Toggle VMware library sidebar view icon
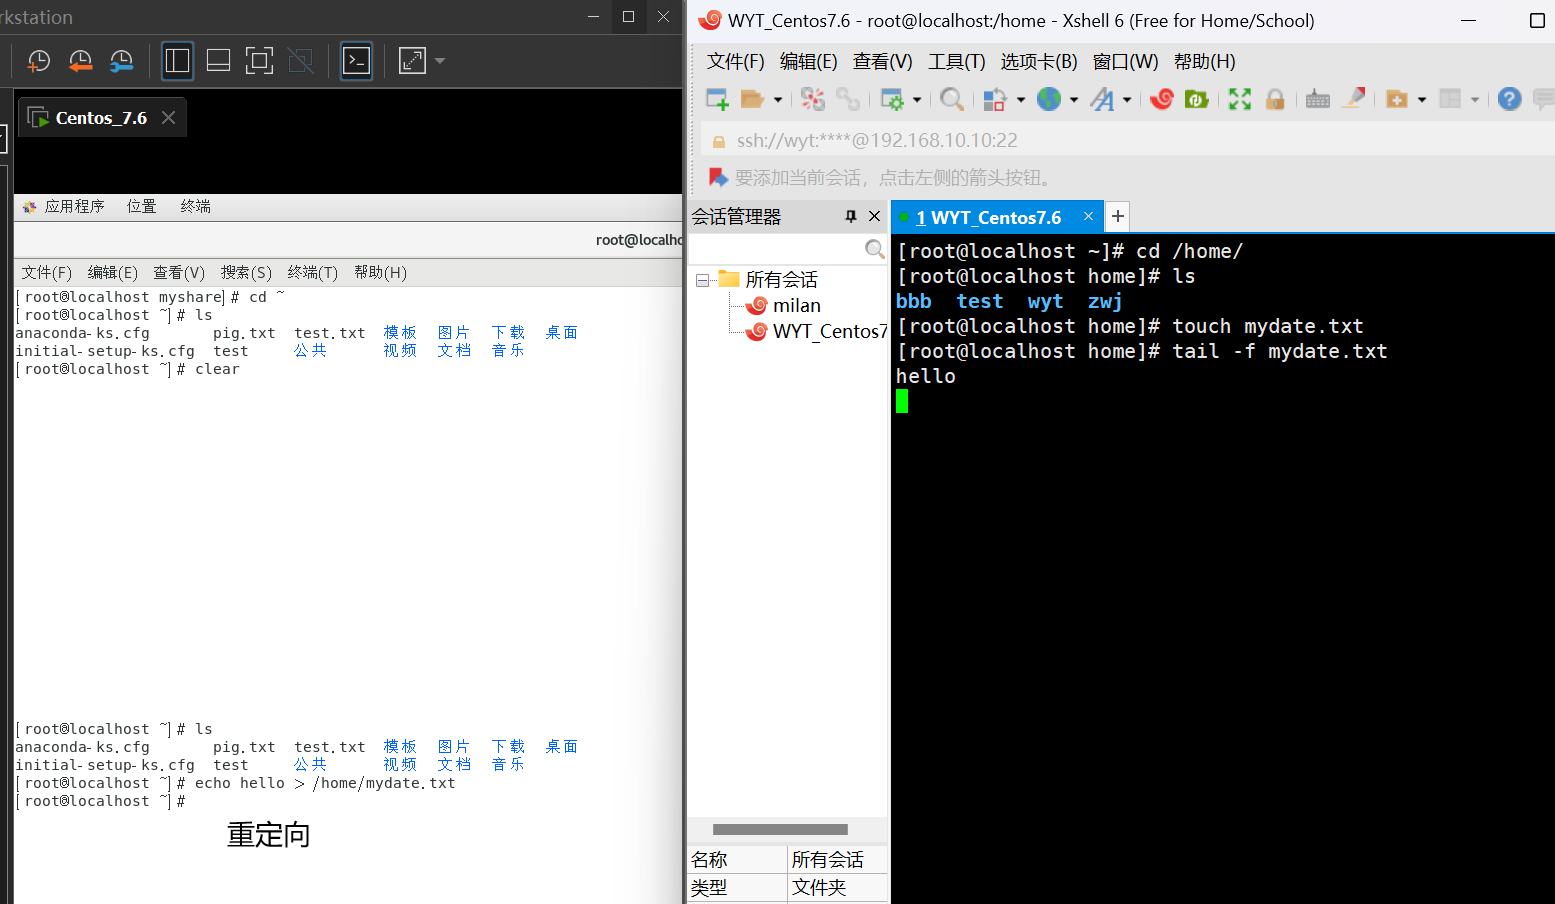The image size is (1555, 904). 177,61
